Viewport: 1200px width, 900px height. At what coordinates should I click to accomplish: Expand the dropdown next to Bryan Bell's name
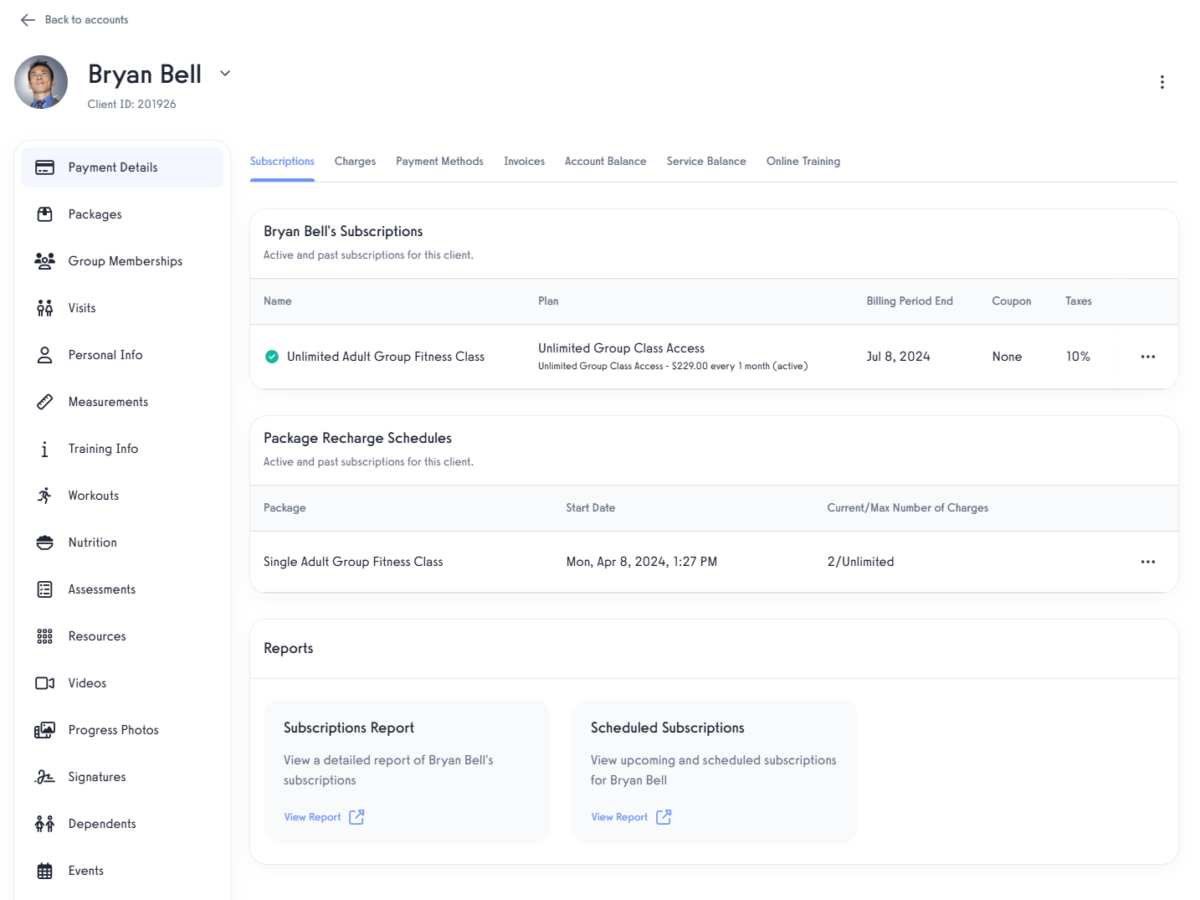[x=225, y=73]
